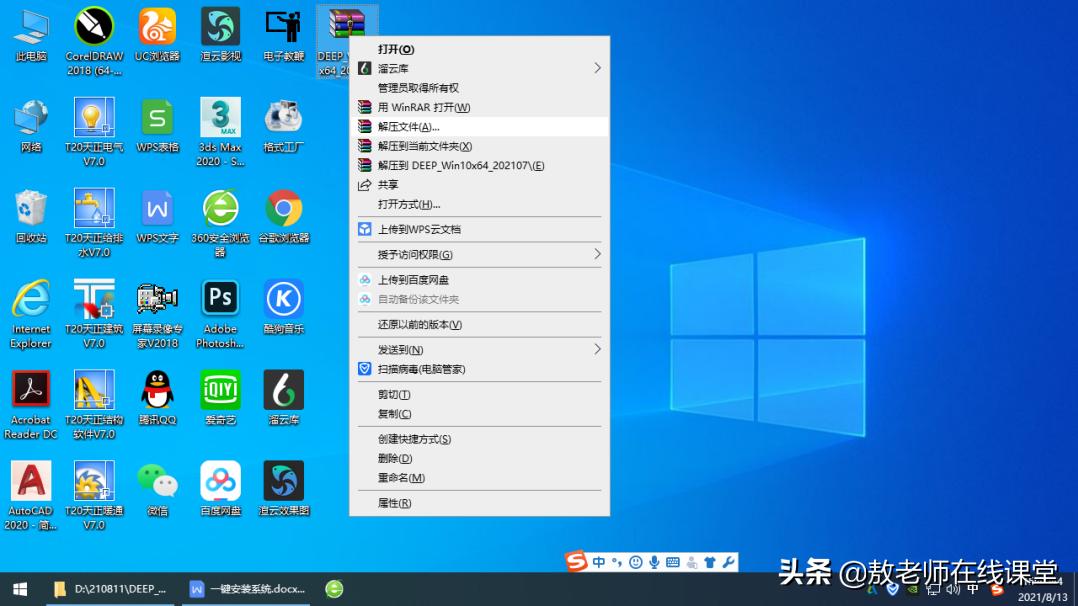Launch CorelDRAW 2018
The image size is (1078, 606).
click(93, 27)
